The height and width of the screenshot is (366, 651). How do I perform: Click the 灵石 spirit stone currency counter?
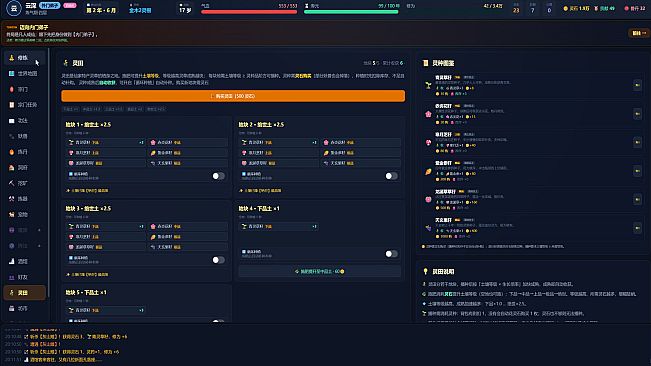tap(576, 8)
